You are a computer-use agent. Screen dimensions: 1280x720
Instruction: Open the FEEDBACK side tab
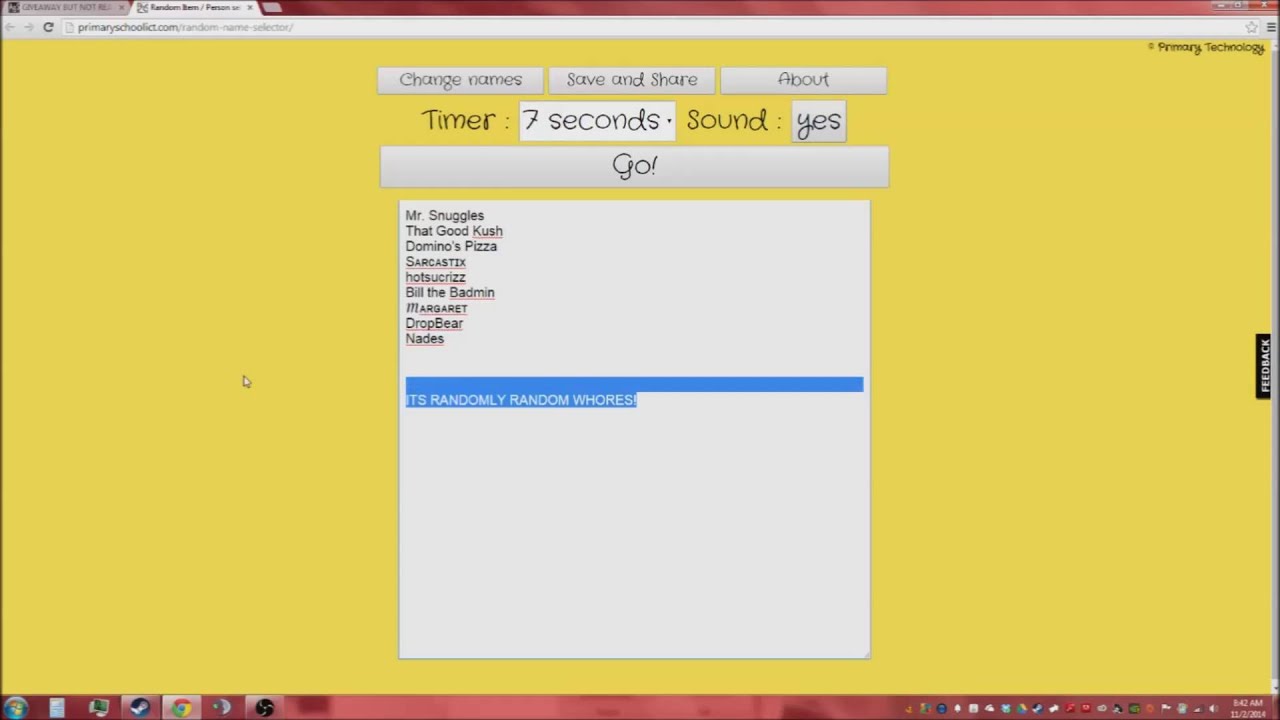click(1266, 366)
